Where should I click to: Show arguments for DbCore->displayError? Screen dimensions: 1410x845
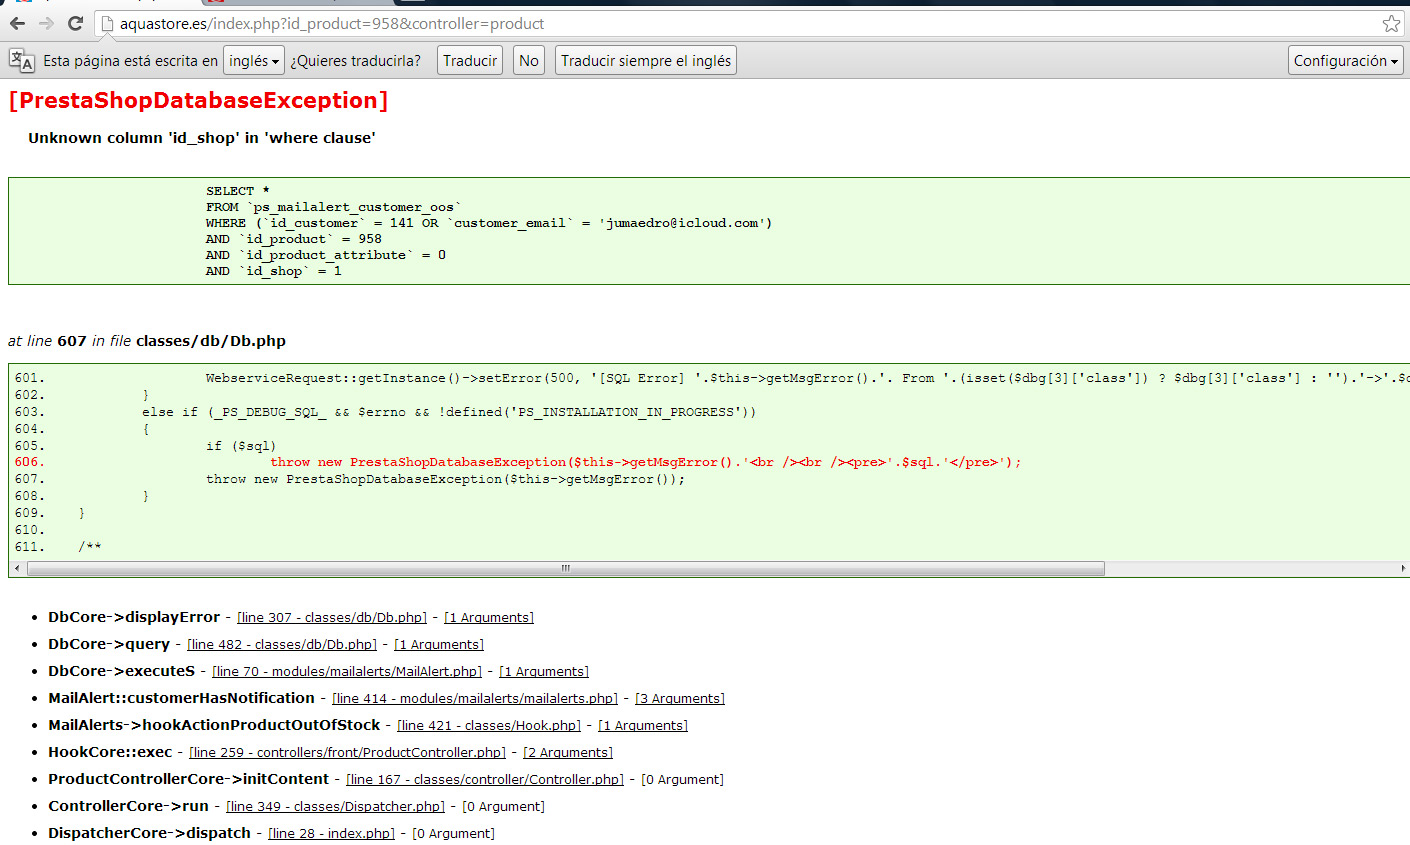click(489, 618)
